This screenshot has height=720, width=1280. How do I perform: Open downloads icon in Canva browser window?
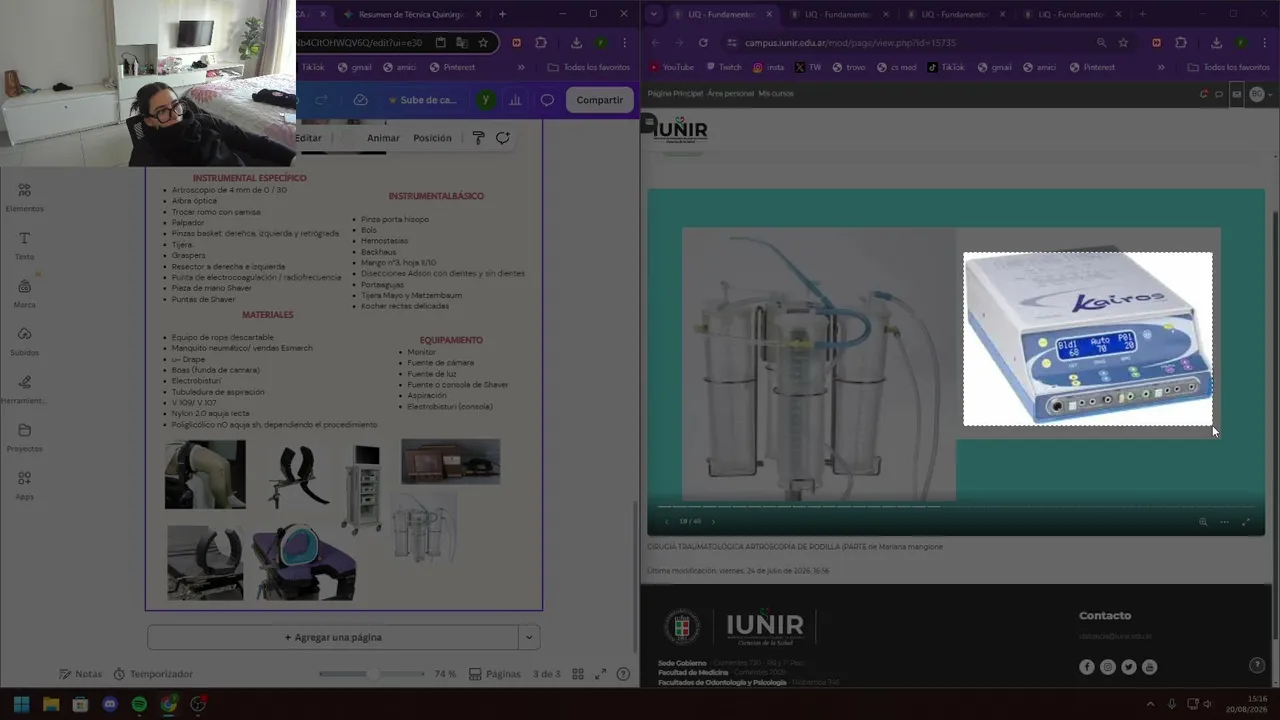(x=577, y=43)
